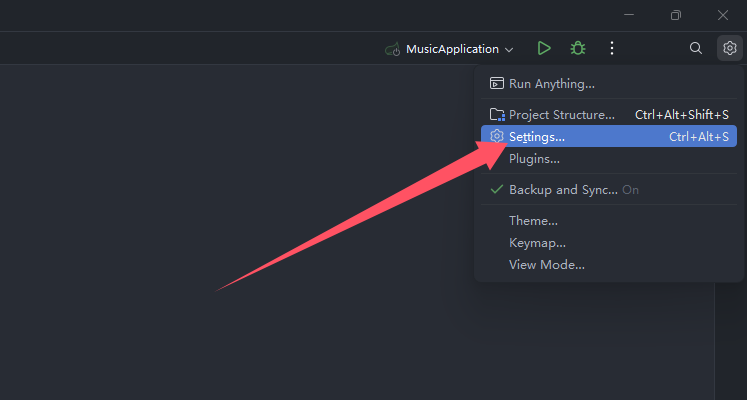The width and height of the screenshot is (747, 400).
Task: Click the Run Anything terminal icon
Action: (x=496, y=83)
